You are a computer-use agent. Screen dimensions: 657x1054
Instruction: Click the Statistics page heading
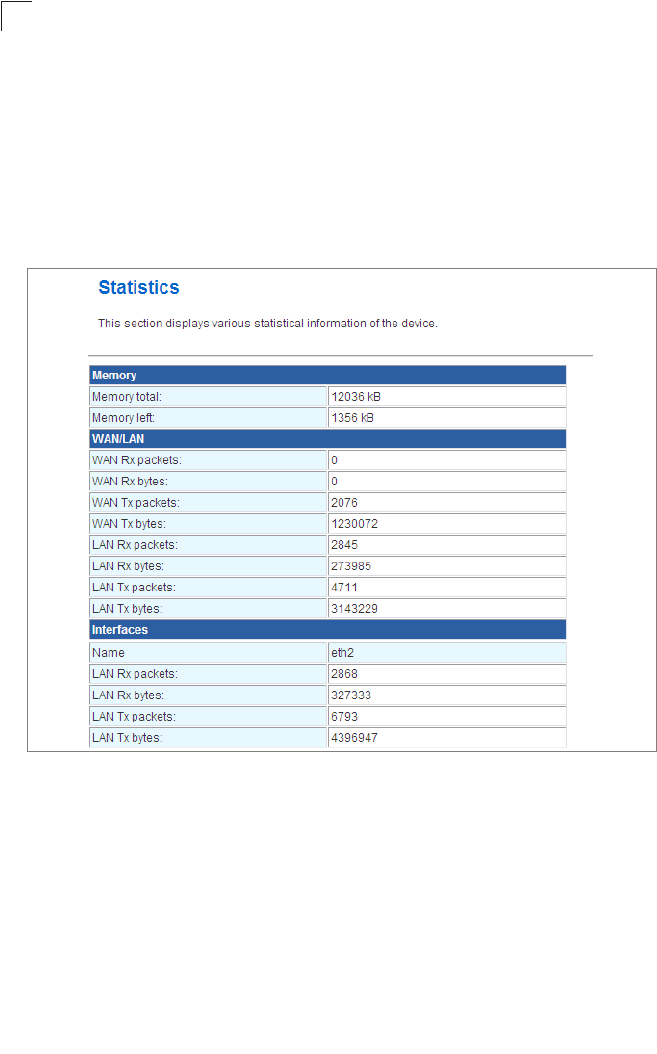tap(139, 288)
